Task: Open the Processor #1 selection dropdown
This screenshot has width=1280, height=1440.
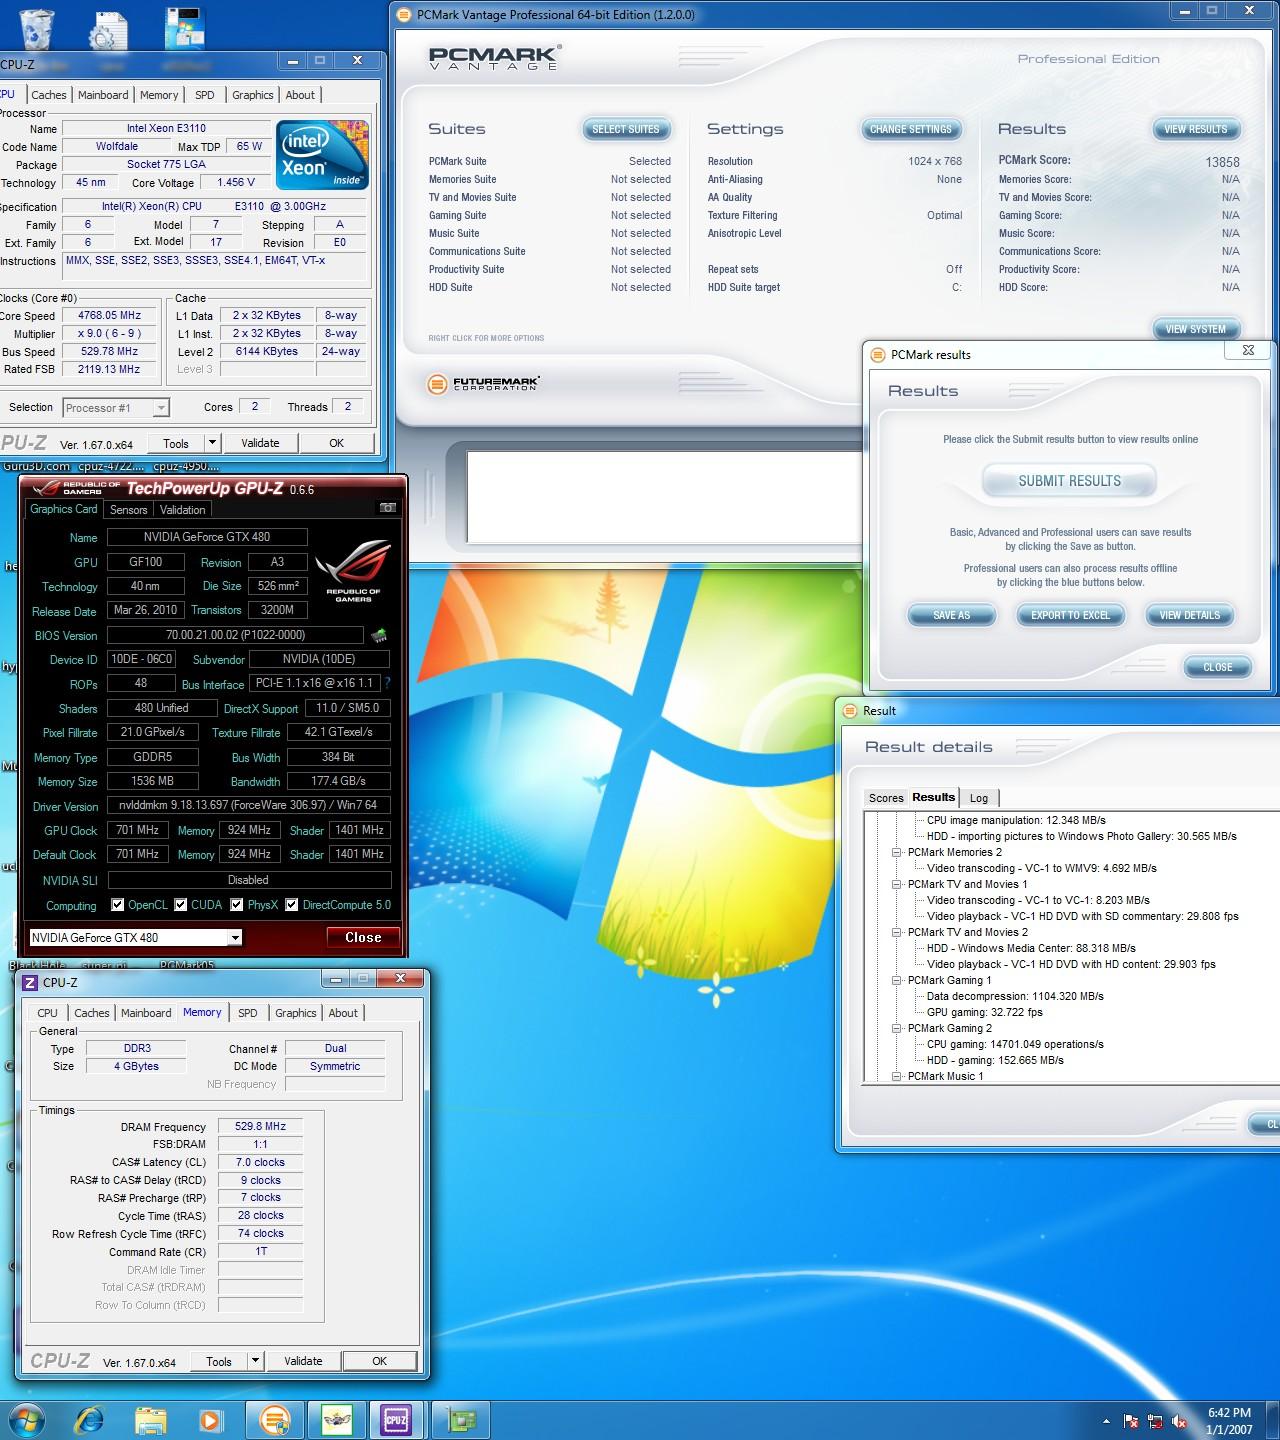Action: 160,408
